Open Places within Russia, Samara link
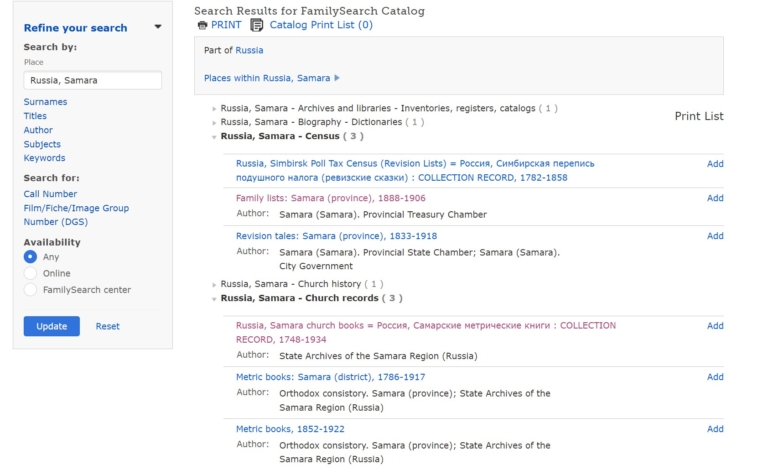Viewport: 768px width, 470px height. [267, 78]
